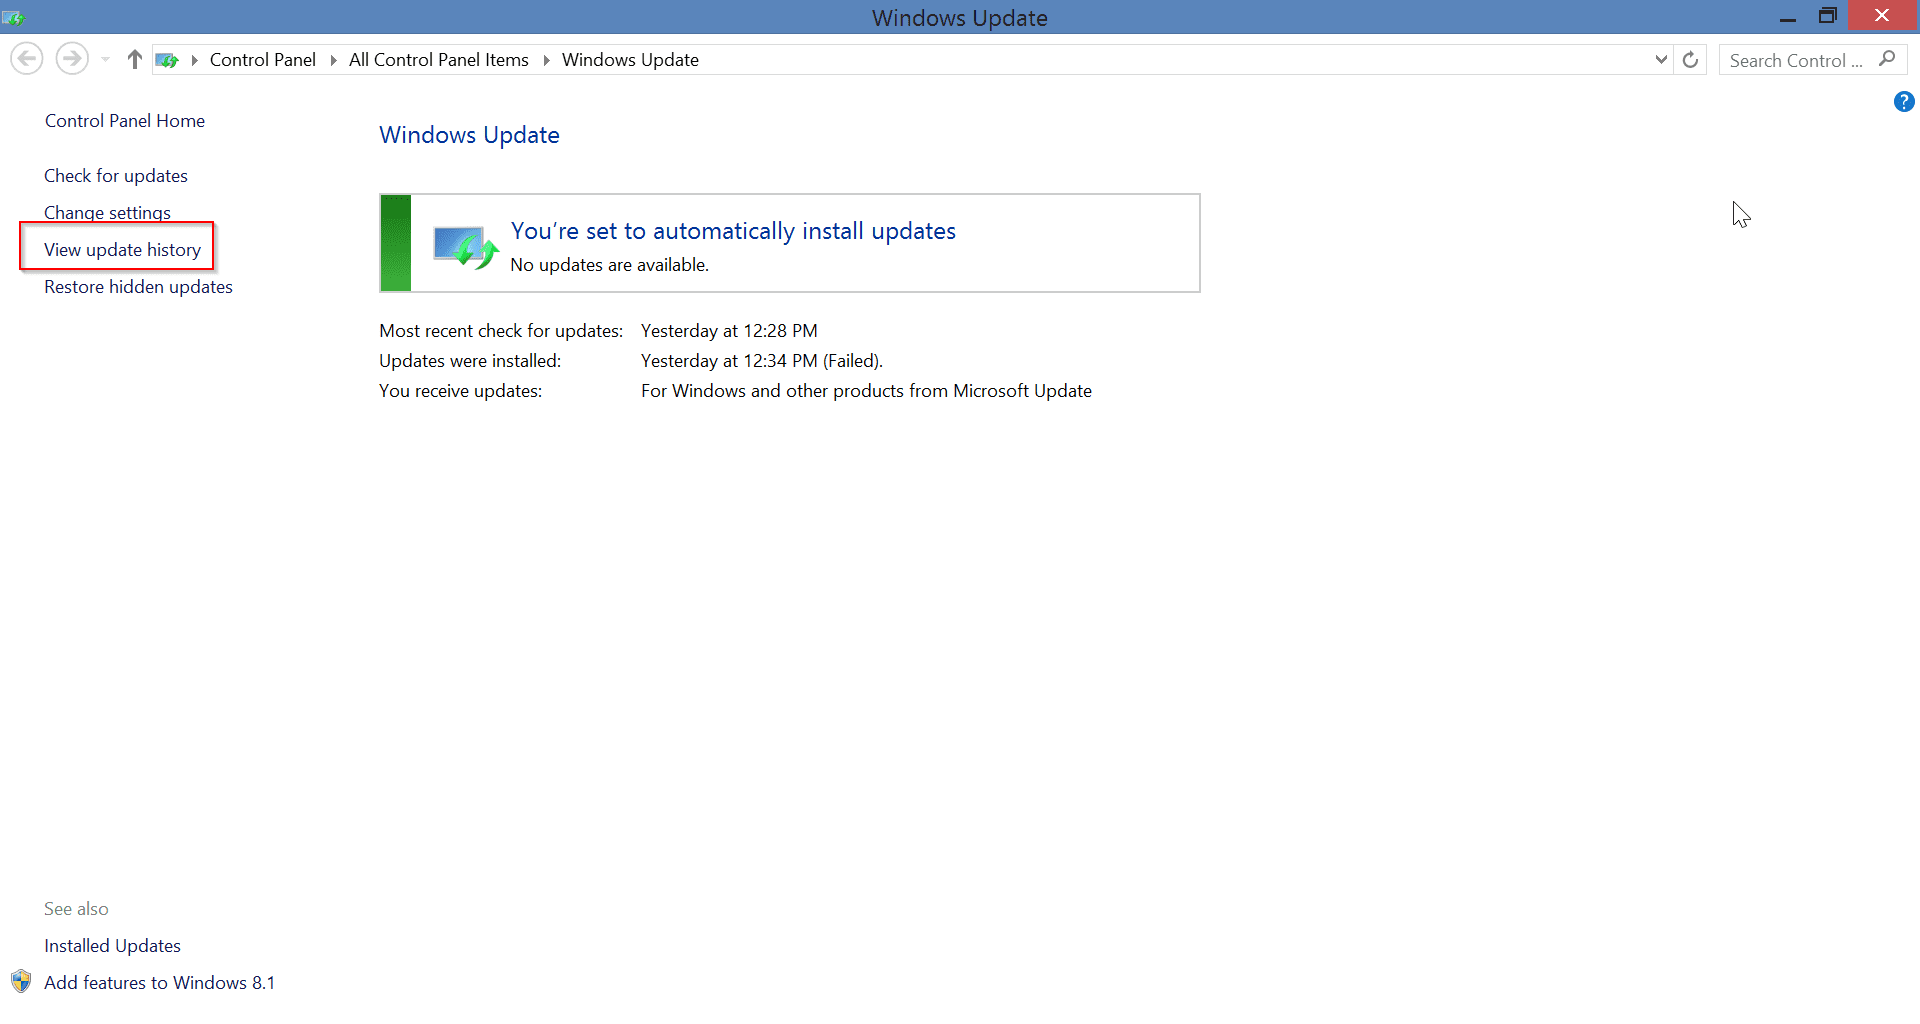Click 'No updates are available.' text
The height and width of the screenshot is (1024, 1920).
click(x=609, y=265)
